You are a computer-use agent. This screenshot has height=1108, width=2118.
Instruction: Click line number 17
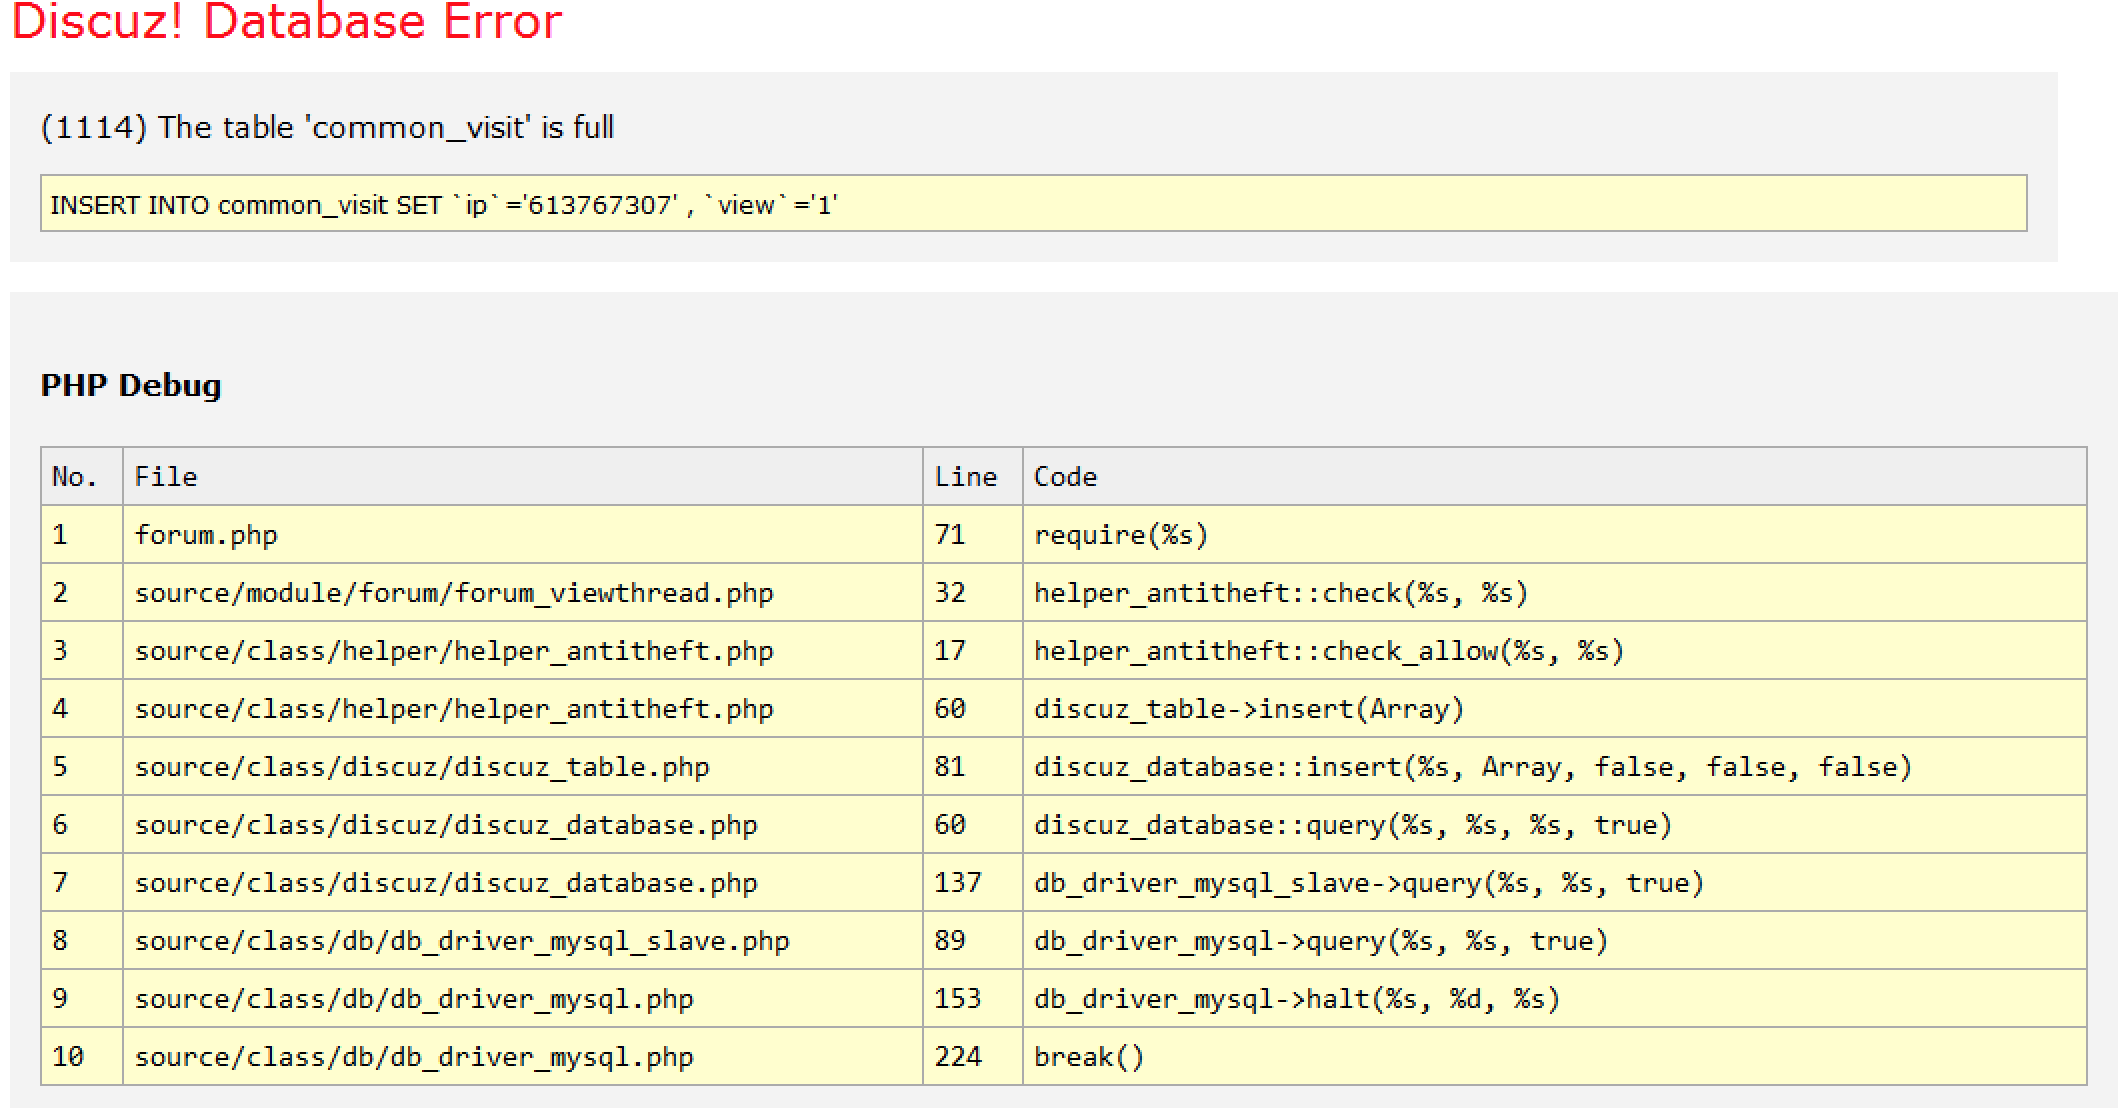point(972,650)
